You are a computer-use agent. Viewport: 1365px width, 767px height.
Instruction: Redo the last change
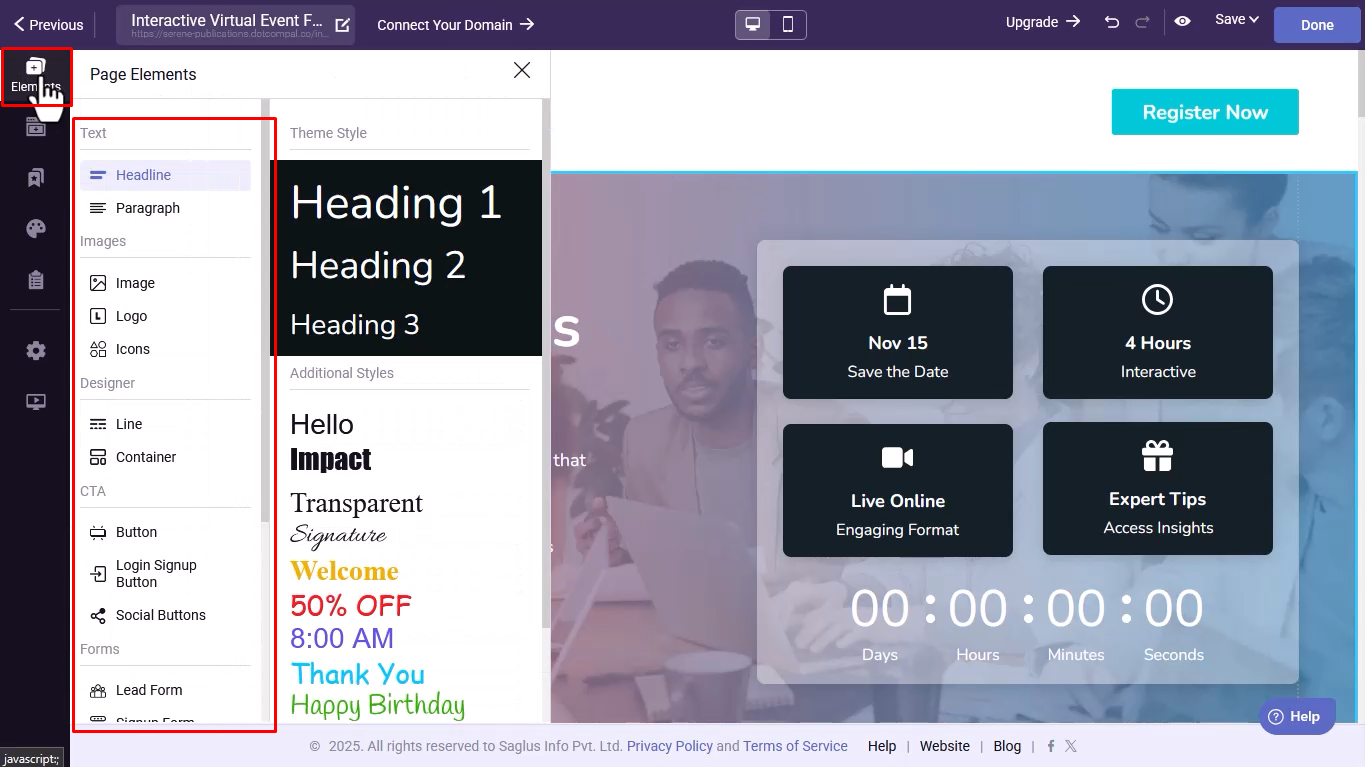coord(1142,22)
